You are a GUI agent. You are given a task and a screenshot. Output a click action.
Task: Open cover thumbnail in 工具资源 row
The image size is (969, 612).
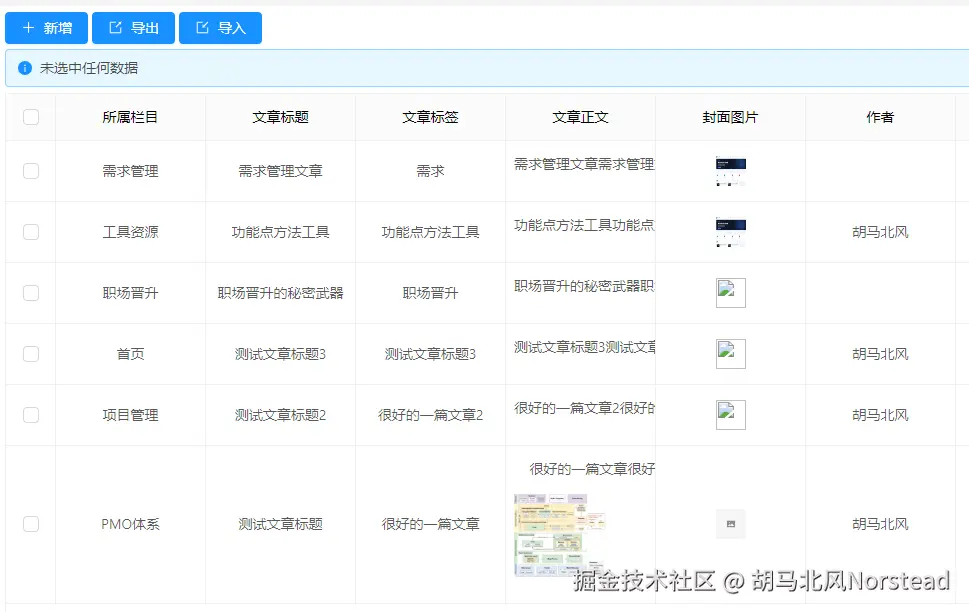730,232
